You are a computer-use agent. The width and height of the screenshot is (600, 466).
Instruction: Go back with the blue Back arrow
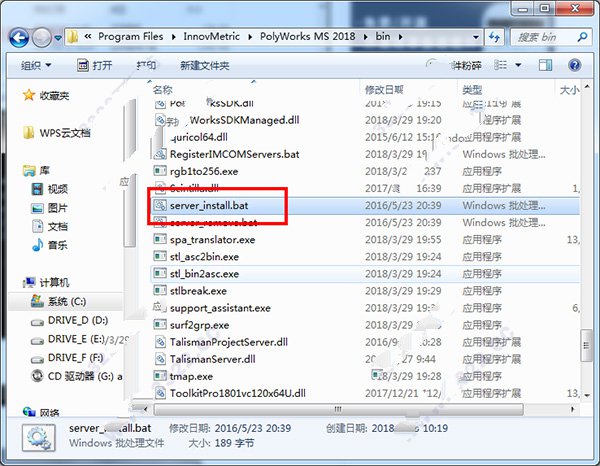click(19, 37)
